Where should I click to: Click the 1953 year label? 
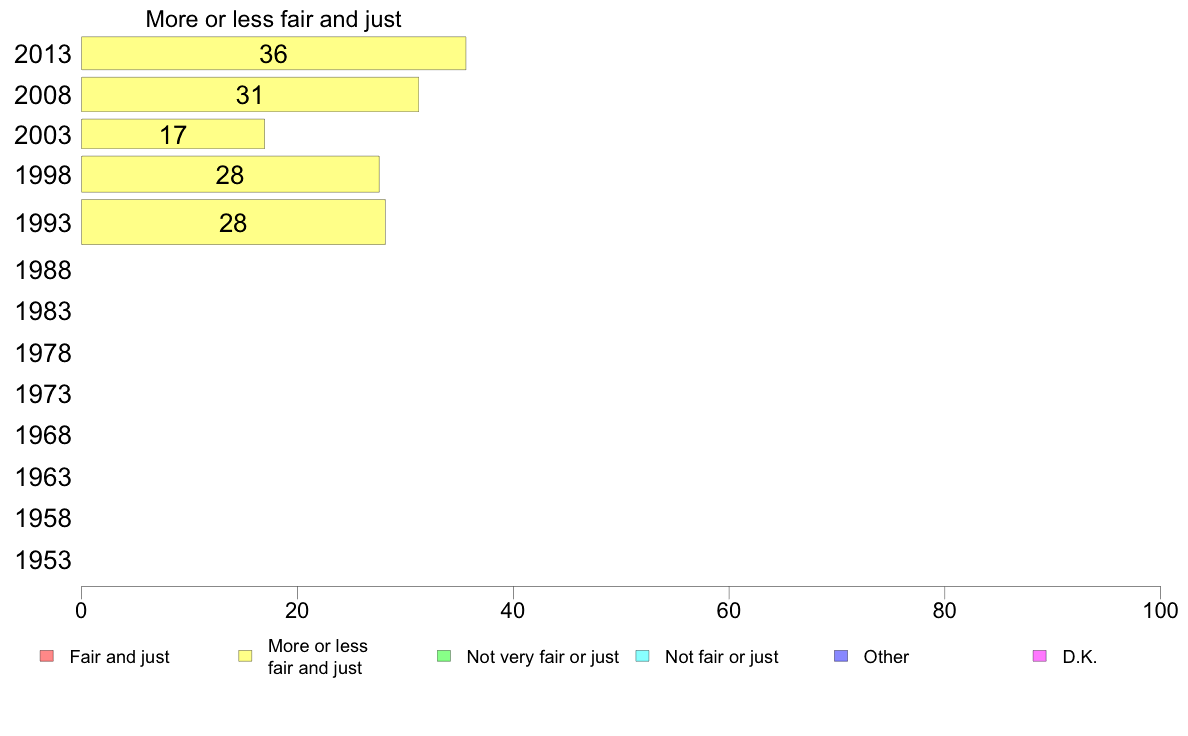[x=43, y=560]
